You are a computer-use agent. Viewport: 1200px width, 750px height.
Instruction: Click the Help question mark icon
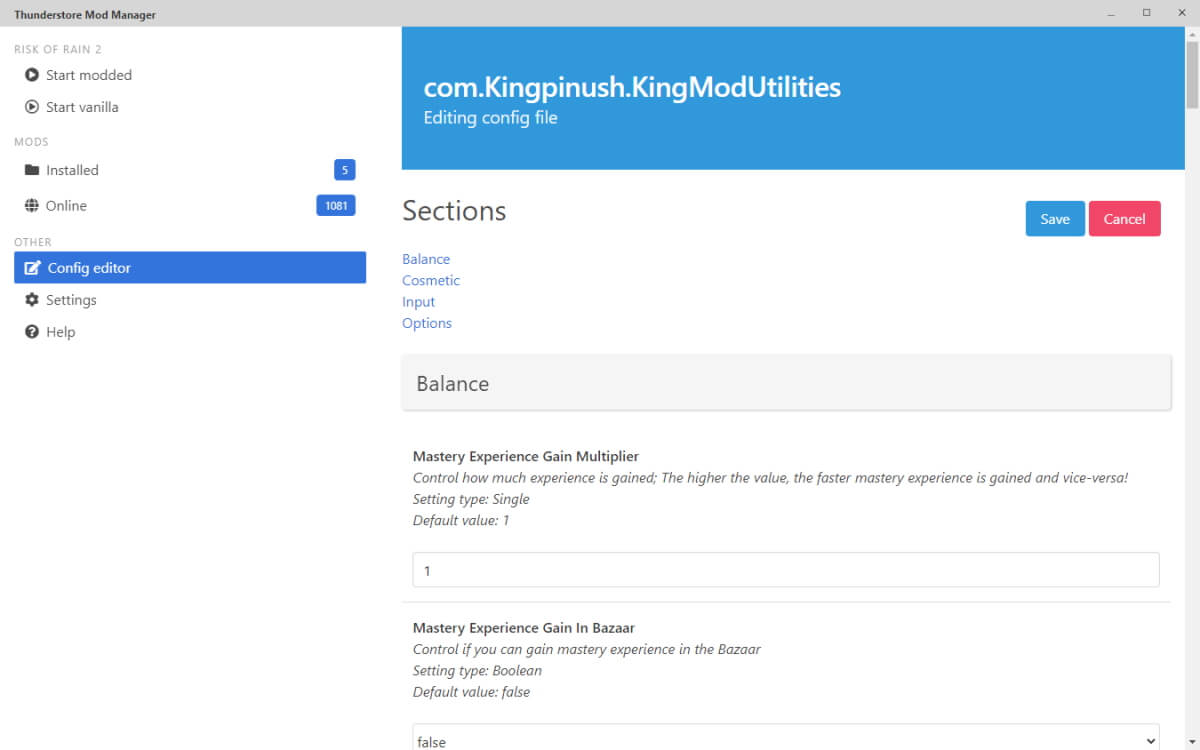32,331
